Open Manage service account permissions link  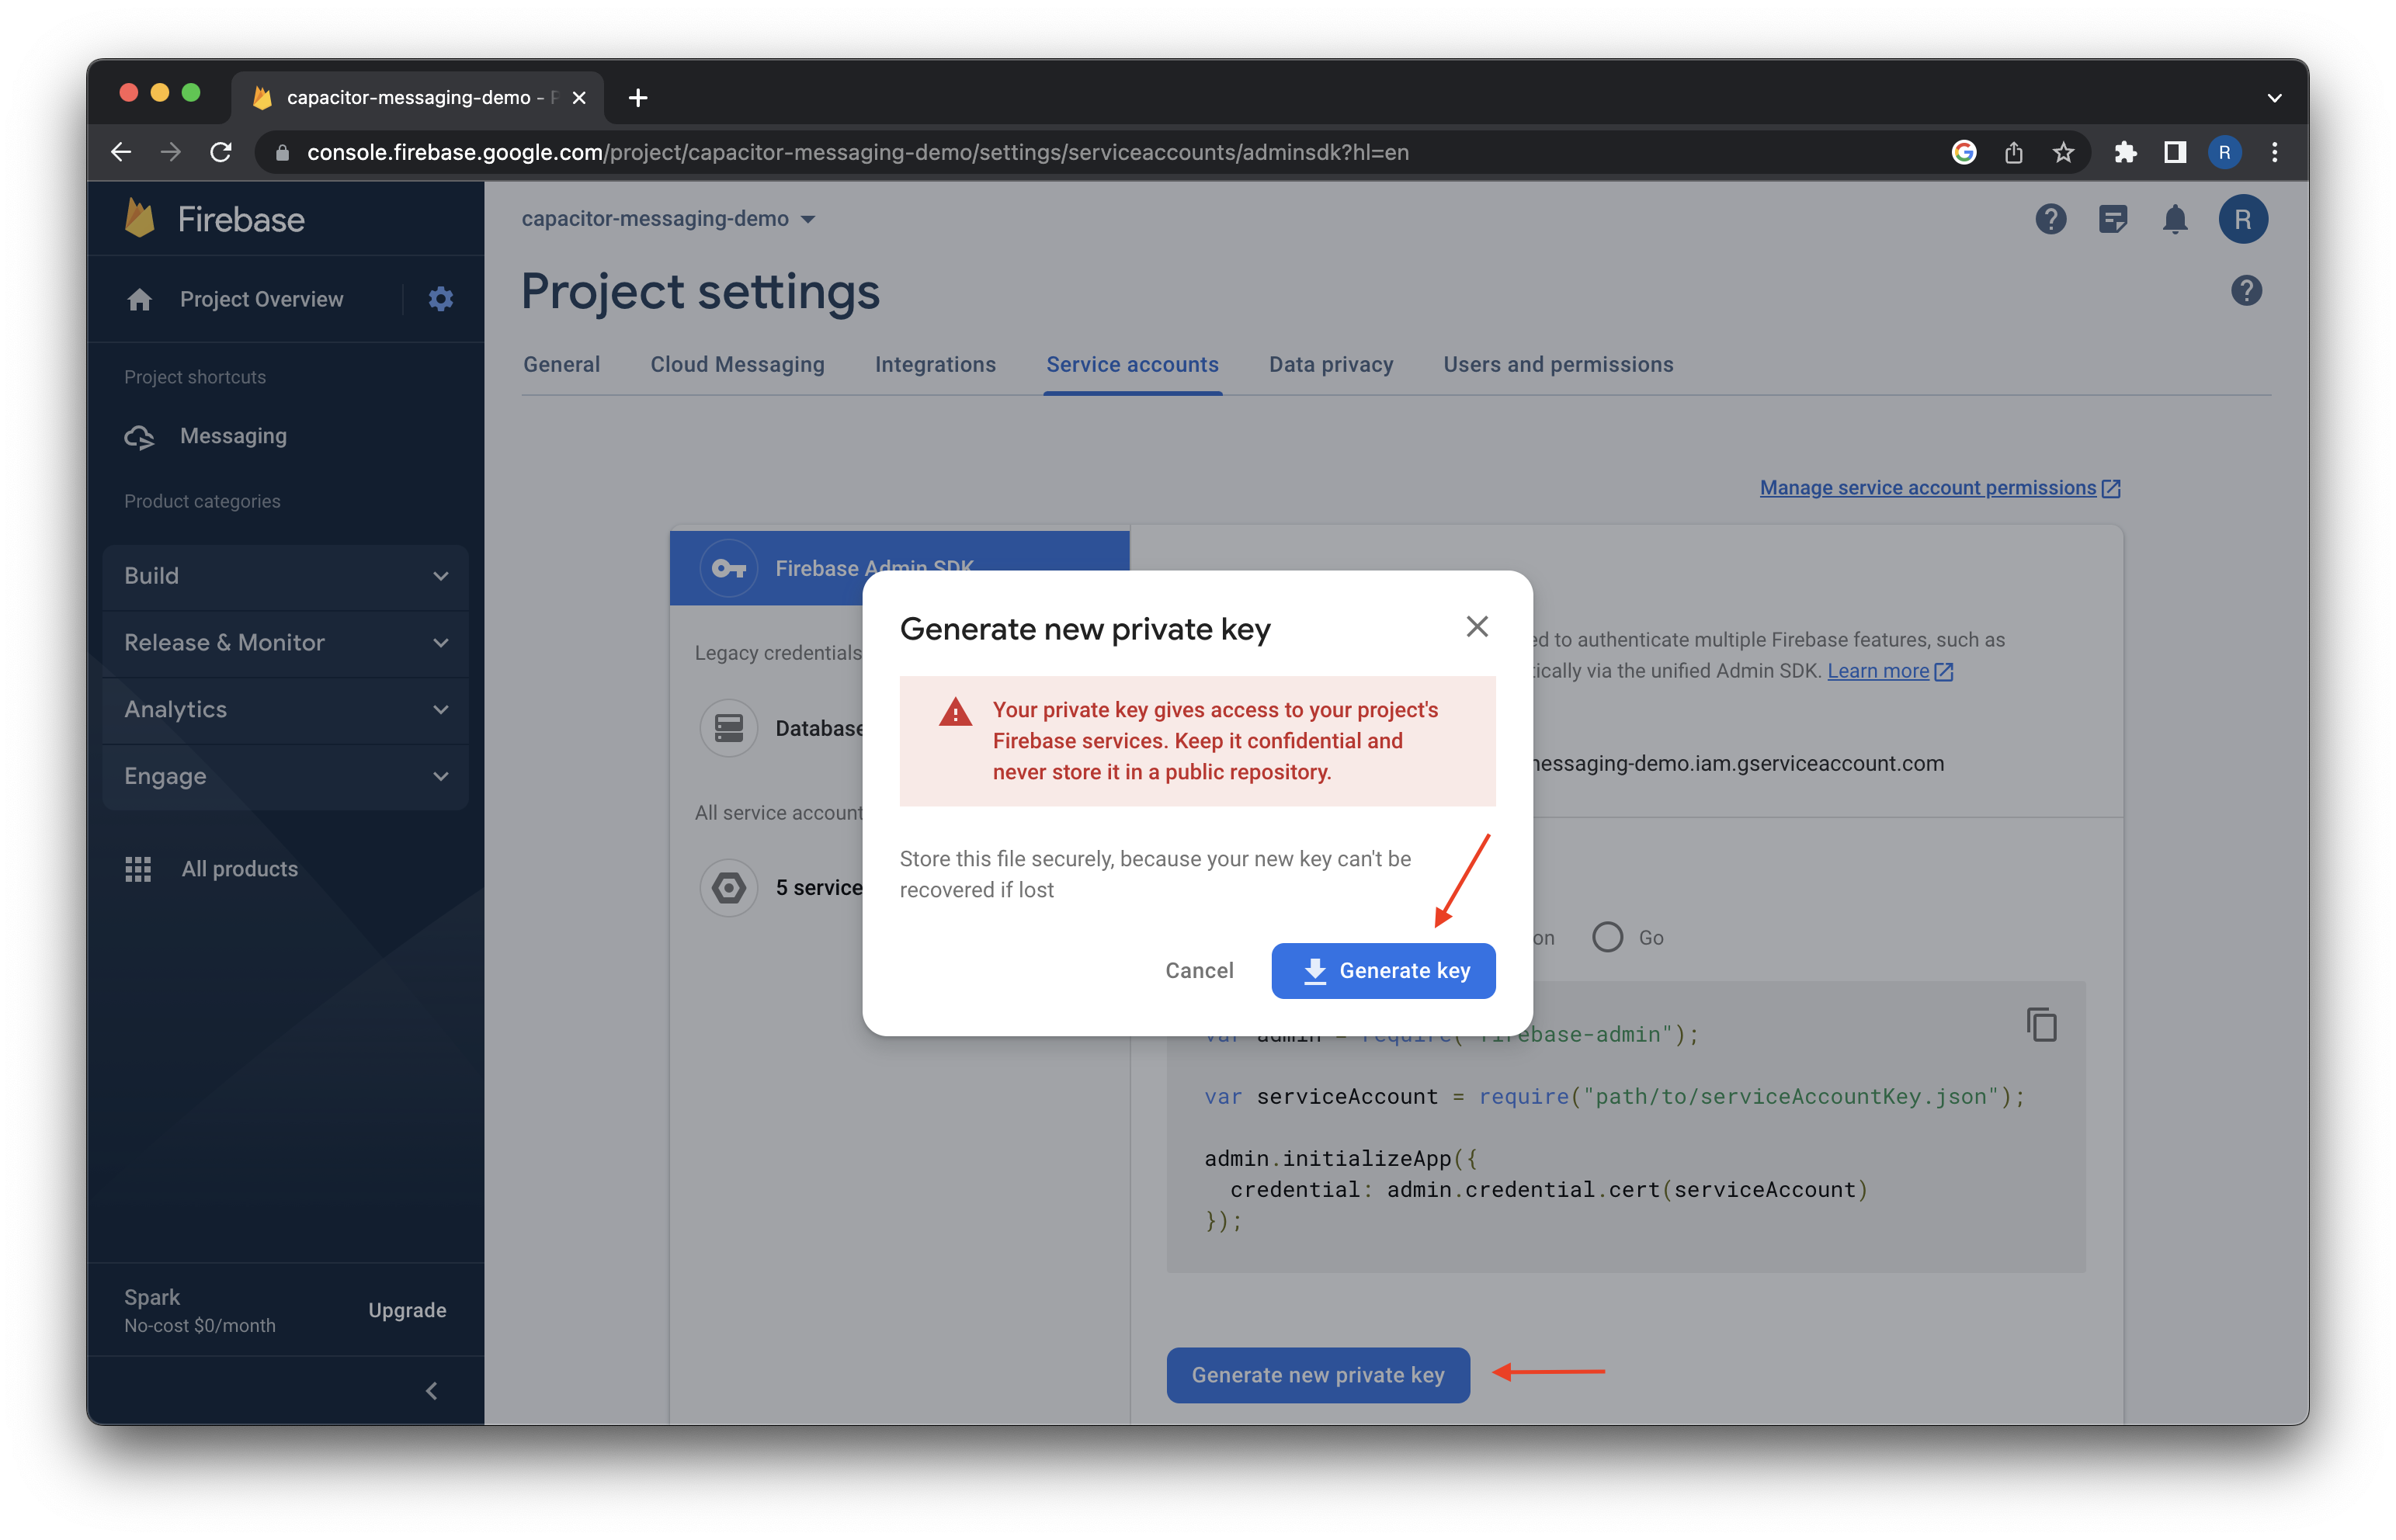coord(1928,488)
